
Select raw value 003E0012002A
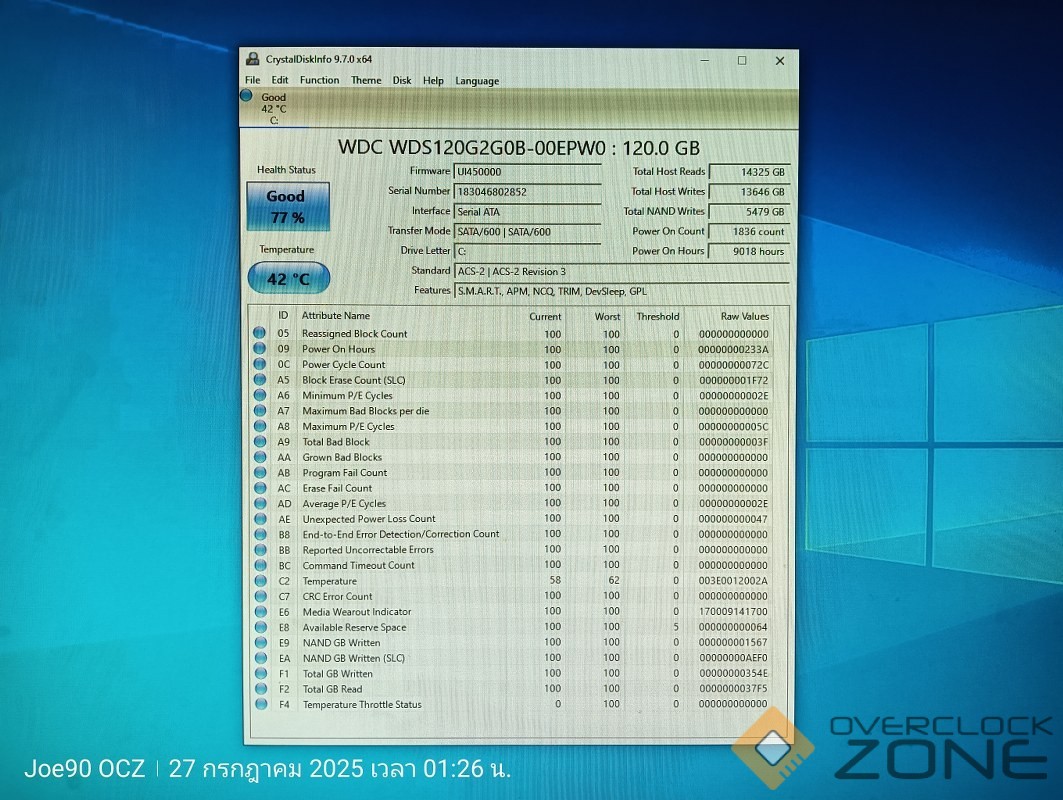tap(733, 581)
